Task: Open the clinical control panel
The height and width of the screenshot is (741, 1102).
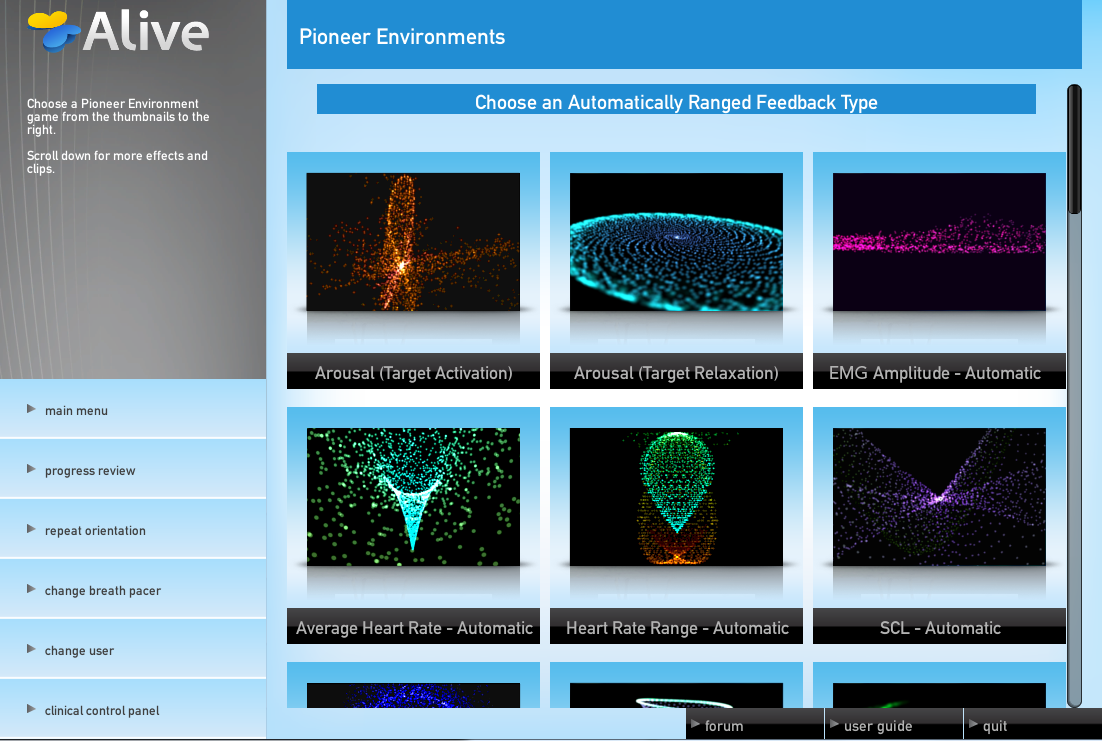Action: tap(102, 711)
